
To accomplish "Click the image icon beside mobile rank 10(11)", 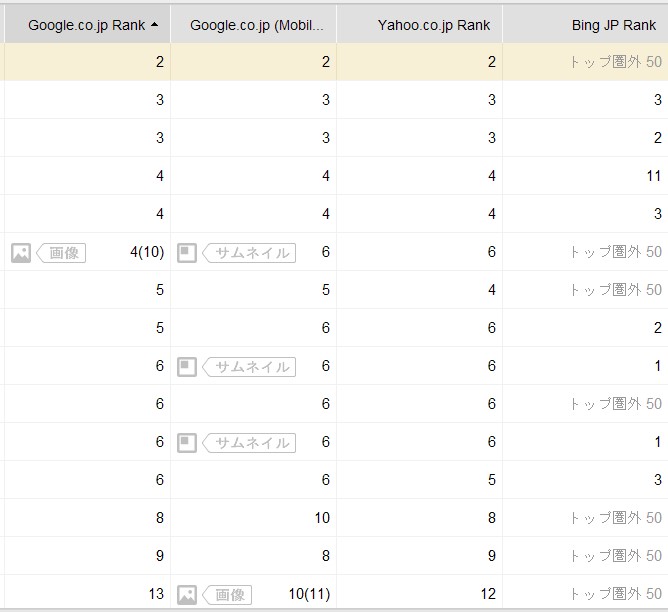I will coord(187,595).
